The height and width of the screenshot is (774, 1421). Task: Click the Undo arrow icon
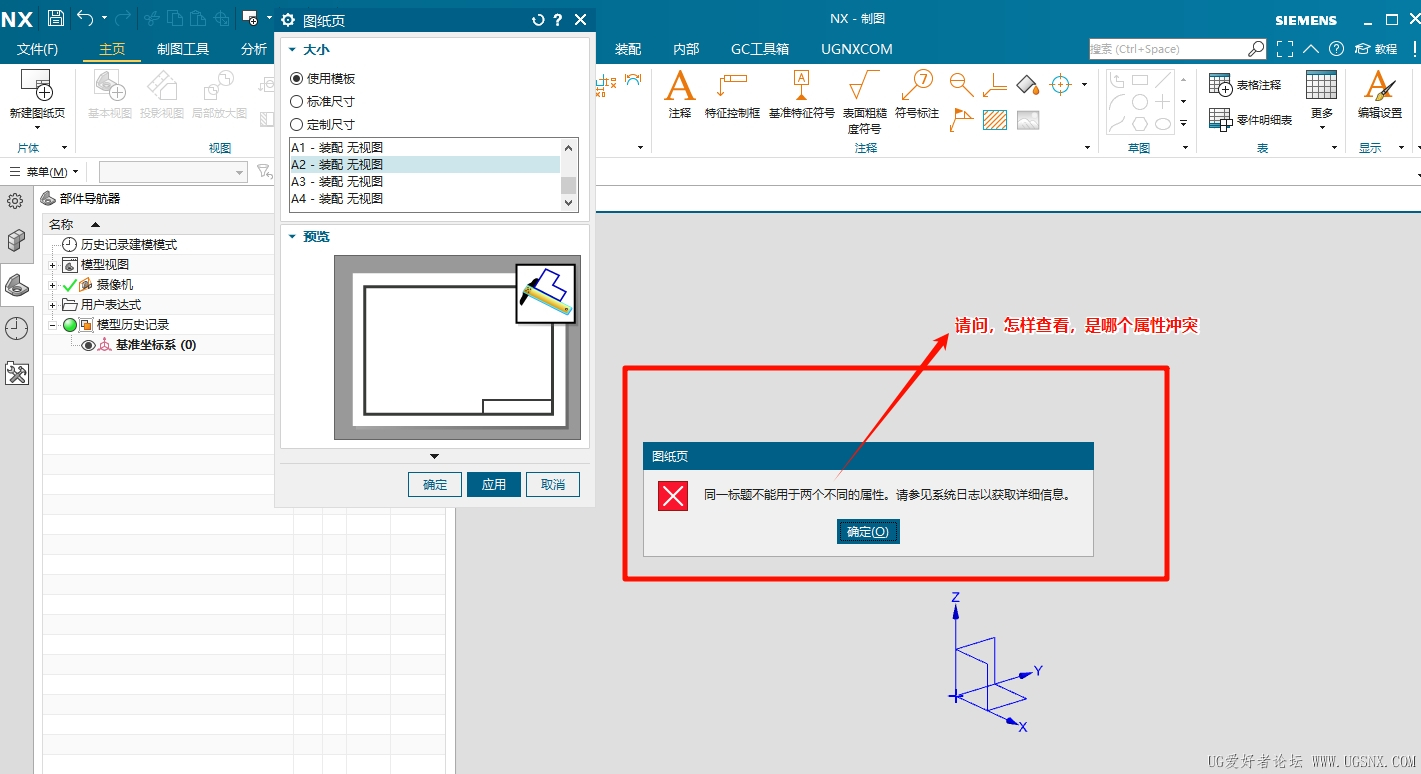pos(85,18)
